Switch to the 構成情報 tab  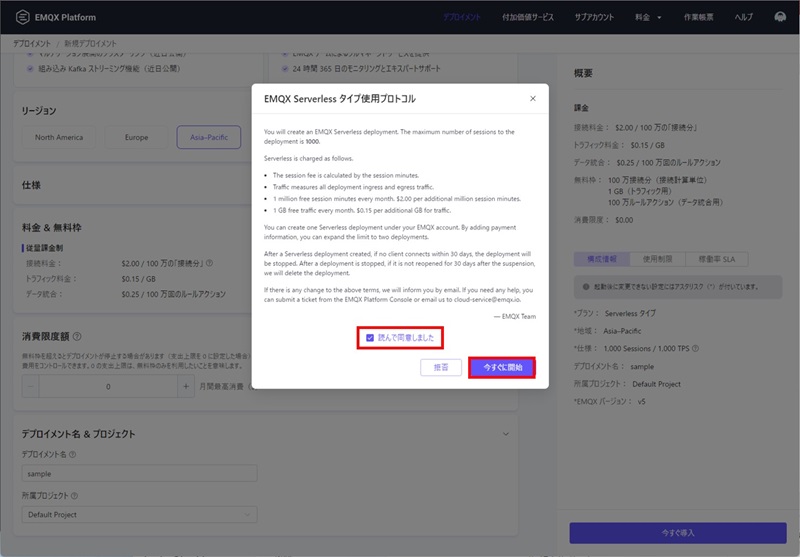point(602,259)
